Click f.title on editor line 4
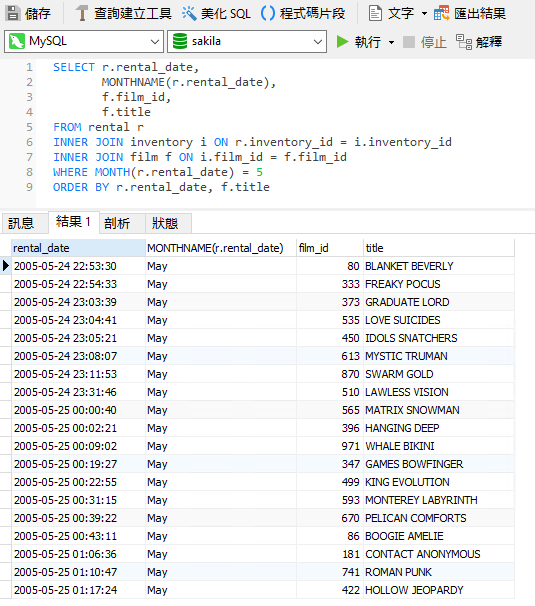 tap(126, 112)
